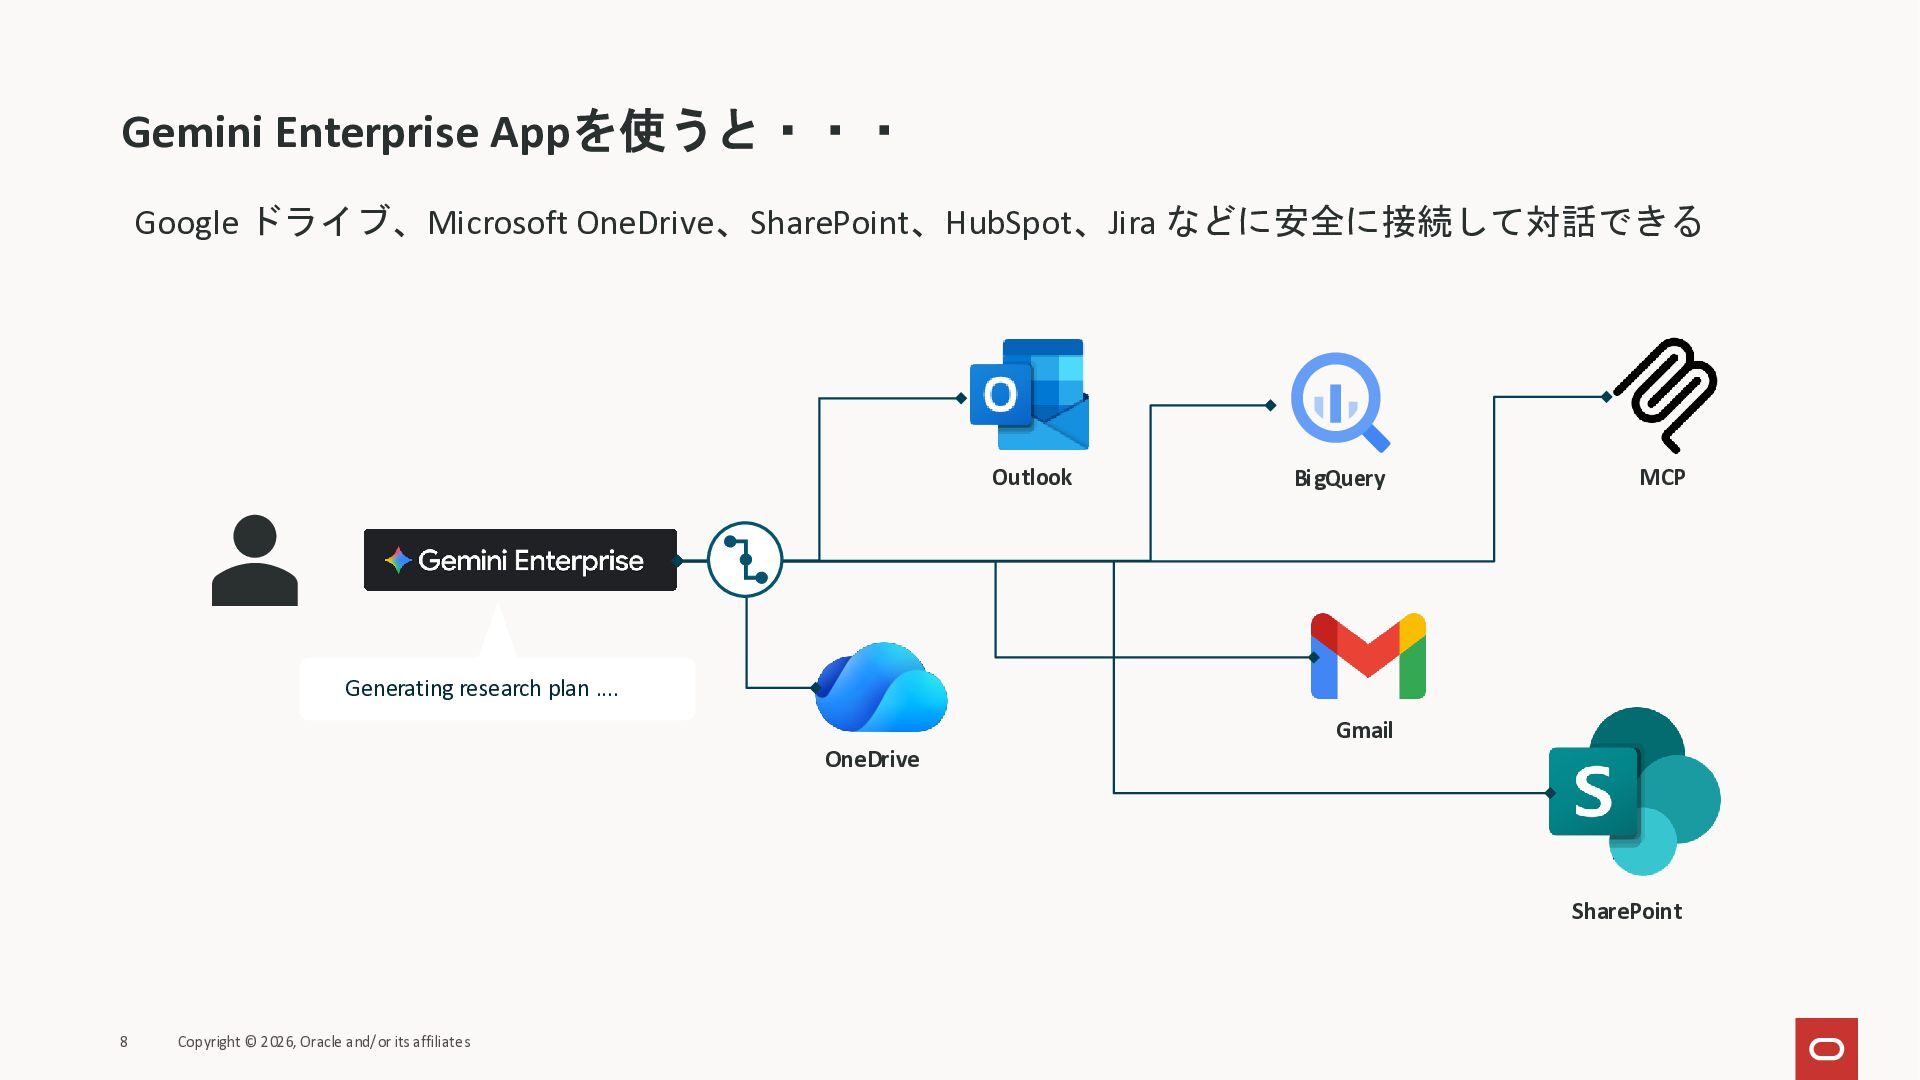Select the BigQuery magnifier icon

pos(1340,403)
